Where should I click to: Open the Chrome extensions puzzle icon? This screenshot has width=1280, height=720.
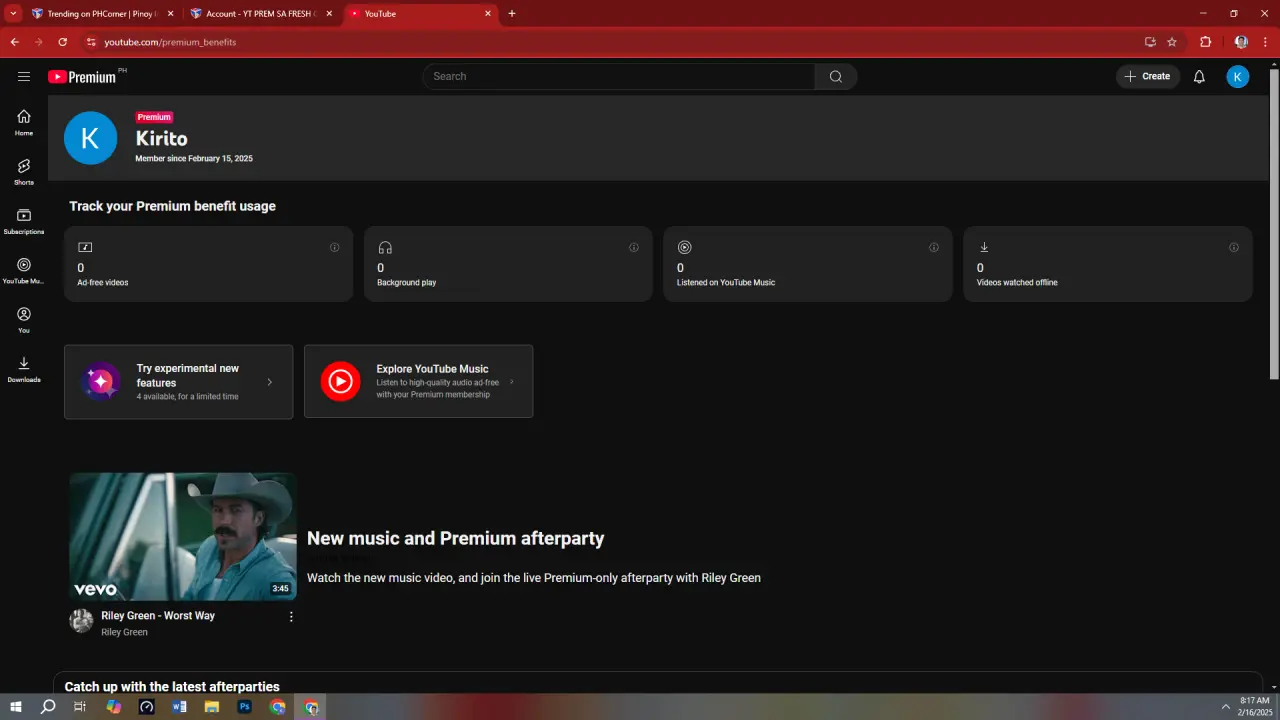click(1205, 42)
